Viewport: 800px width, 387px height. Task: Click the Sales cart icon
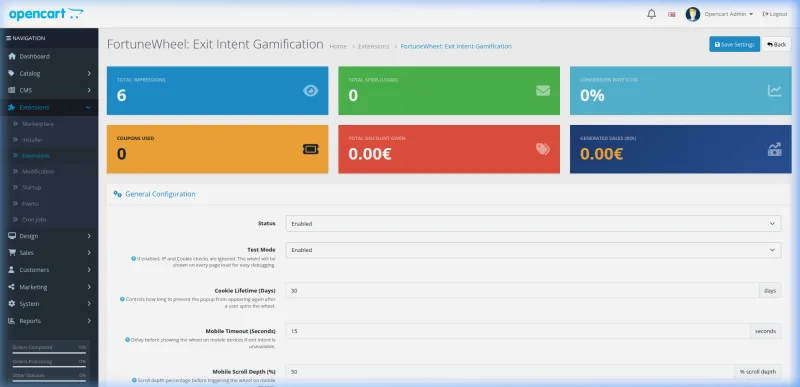pyautogui.click(x=12, y=253)
